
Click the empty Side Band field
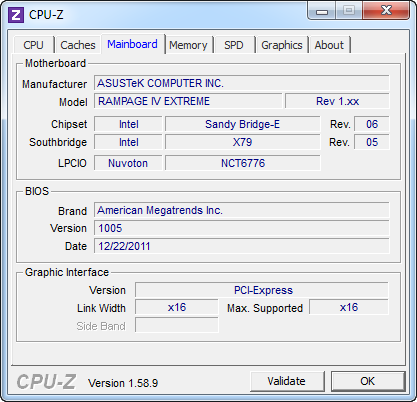(x=177, y=325)
